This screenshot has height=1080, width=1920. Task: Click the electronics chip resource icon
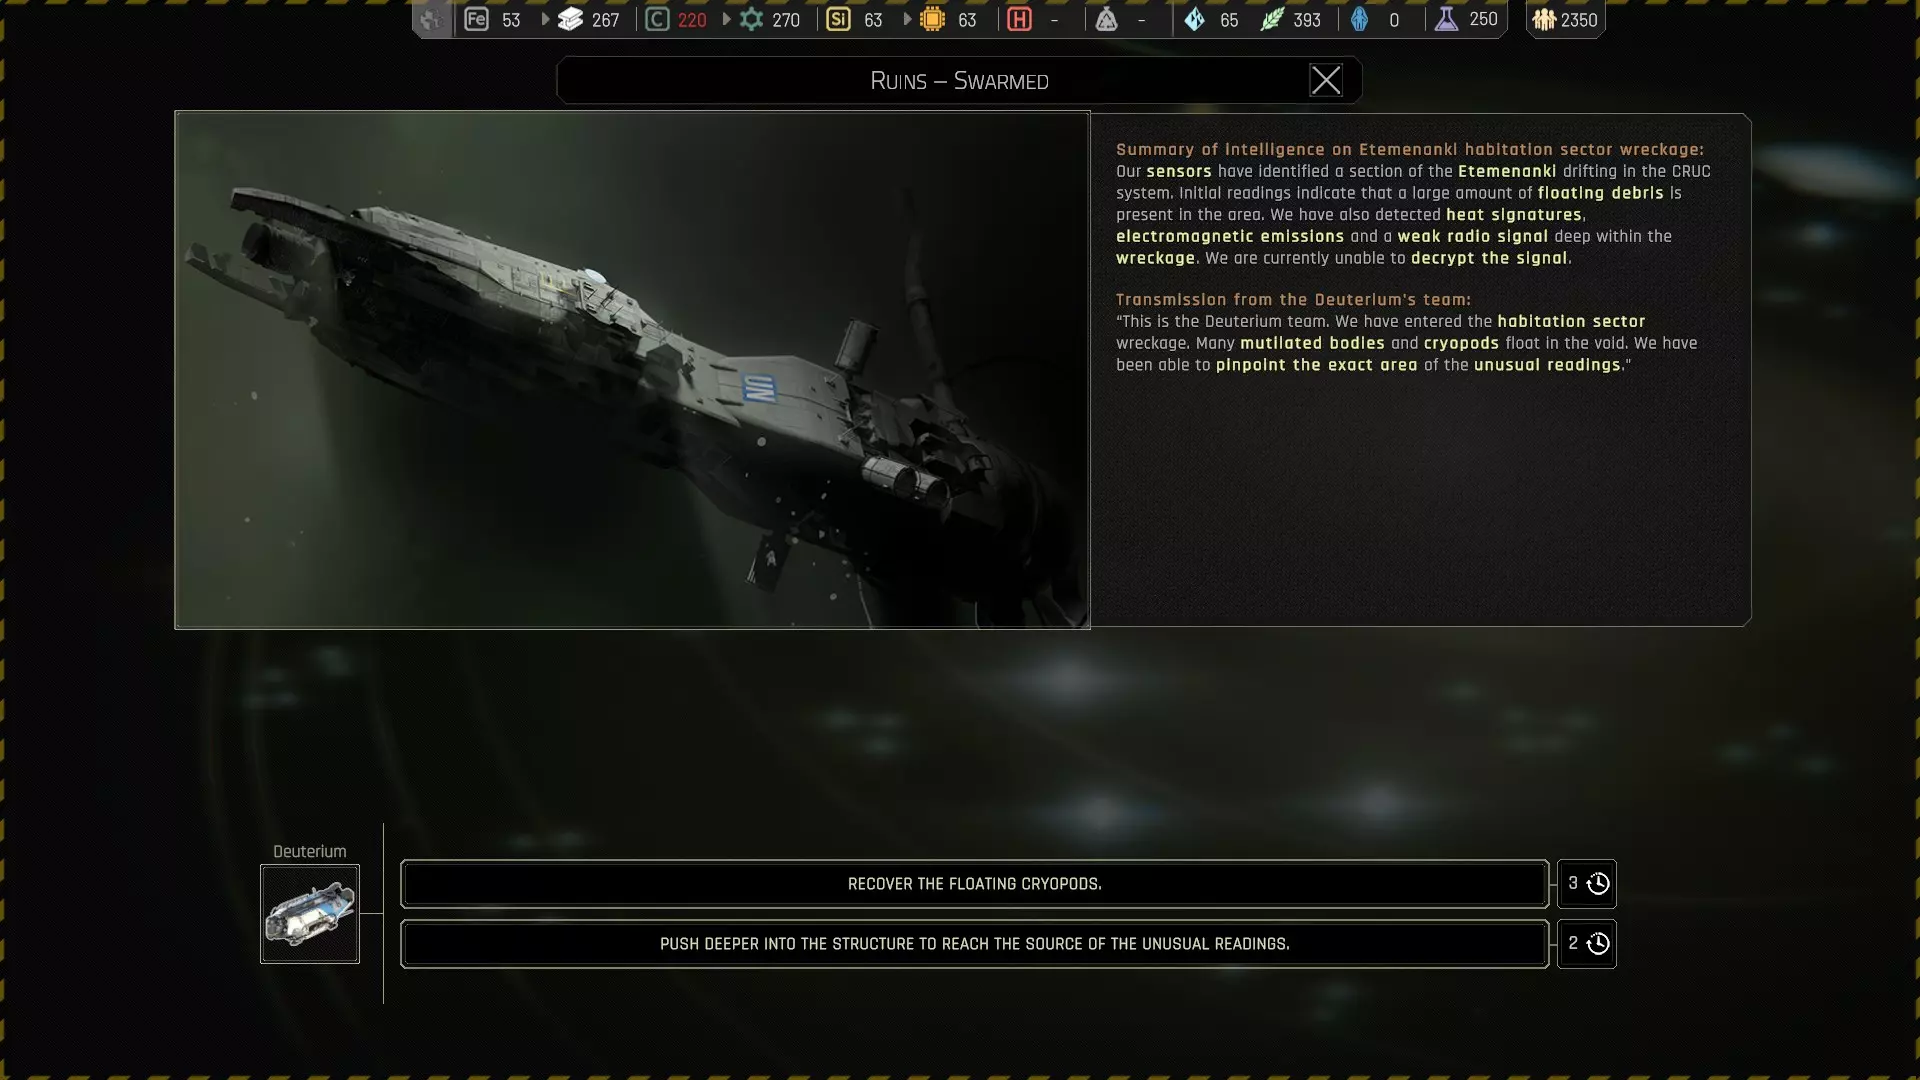coord(932,19)
